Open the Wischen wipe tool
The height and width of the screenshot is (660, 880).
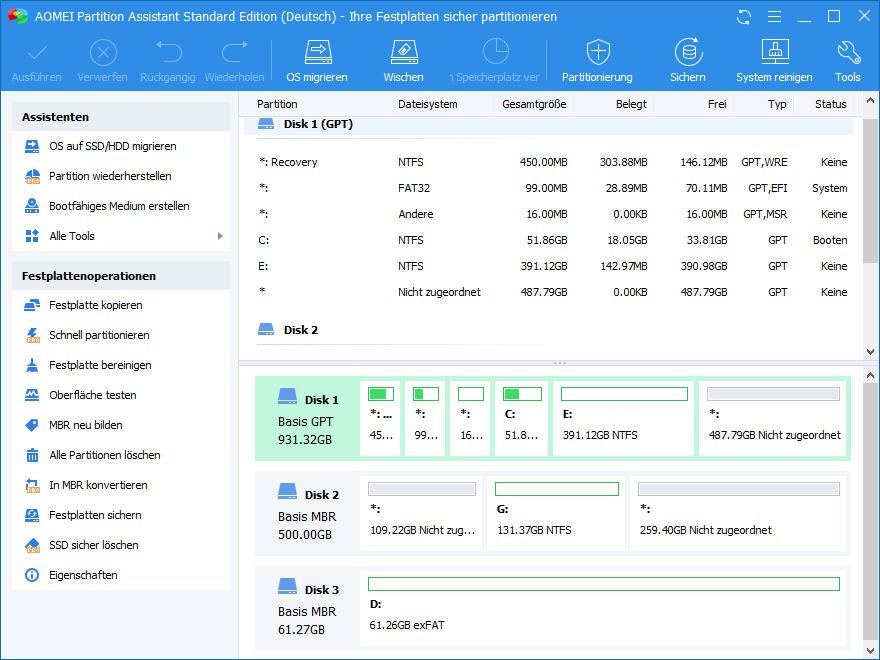tap(403, 60)
